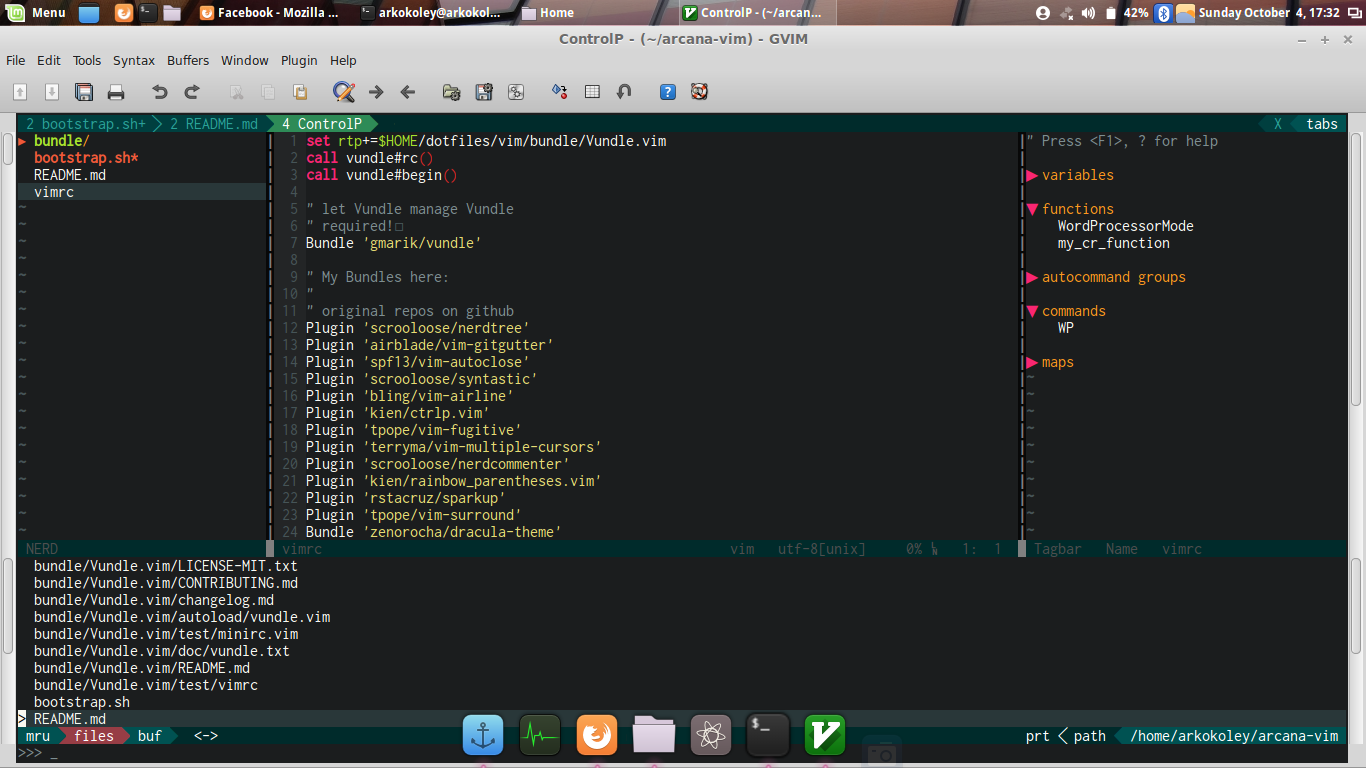Open the Edit menu
Viewport: 1366px width, 768px height.
pyautogui.click(x=49, y=60)
